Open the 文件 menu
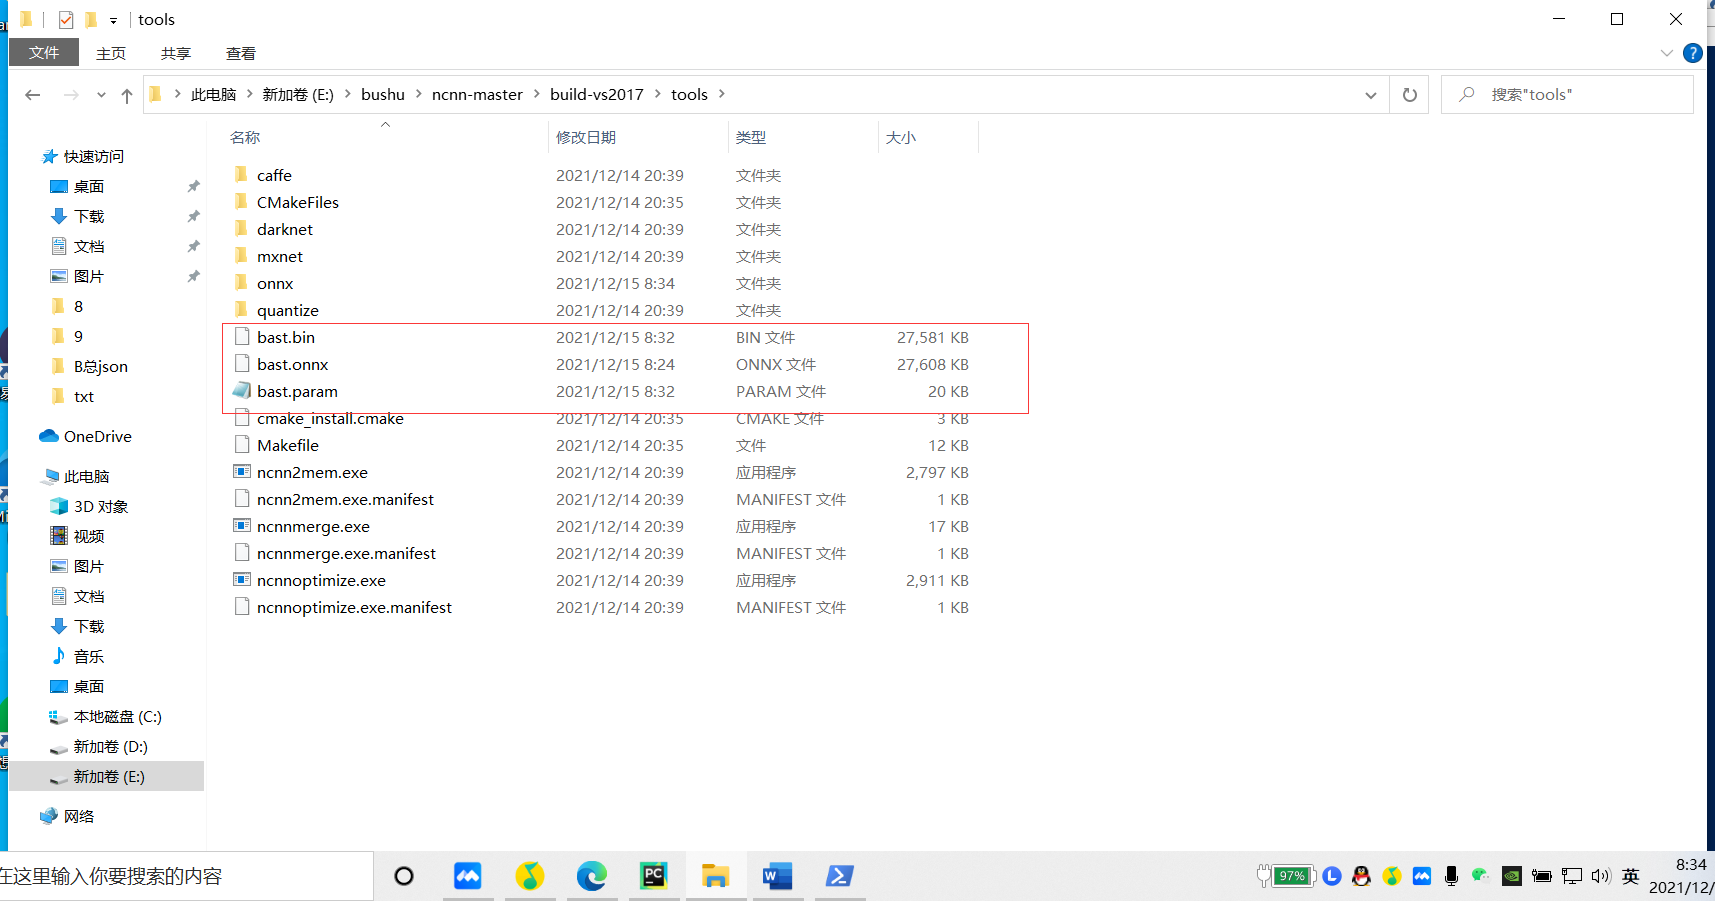The width and height of the screenshot is (1715, 901). pos(44,52)
